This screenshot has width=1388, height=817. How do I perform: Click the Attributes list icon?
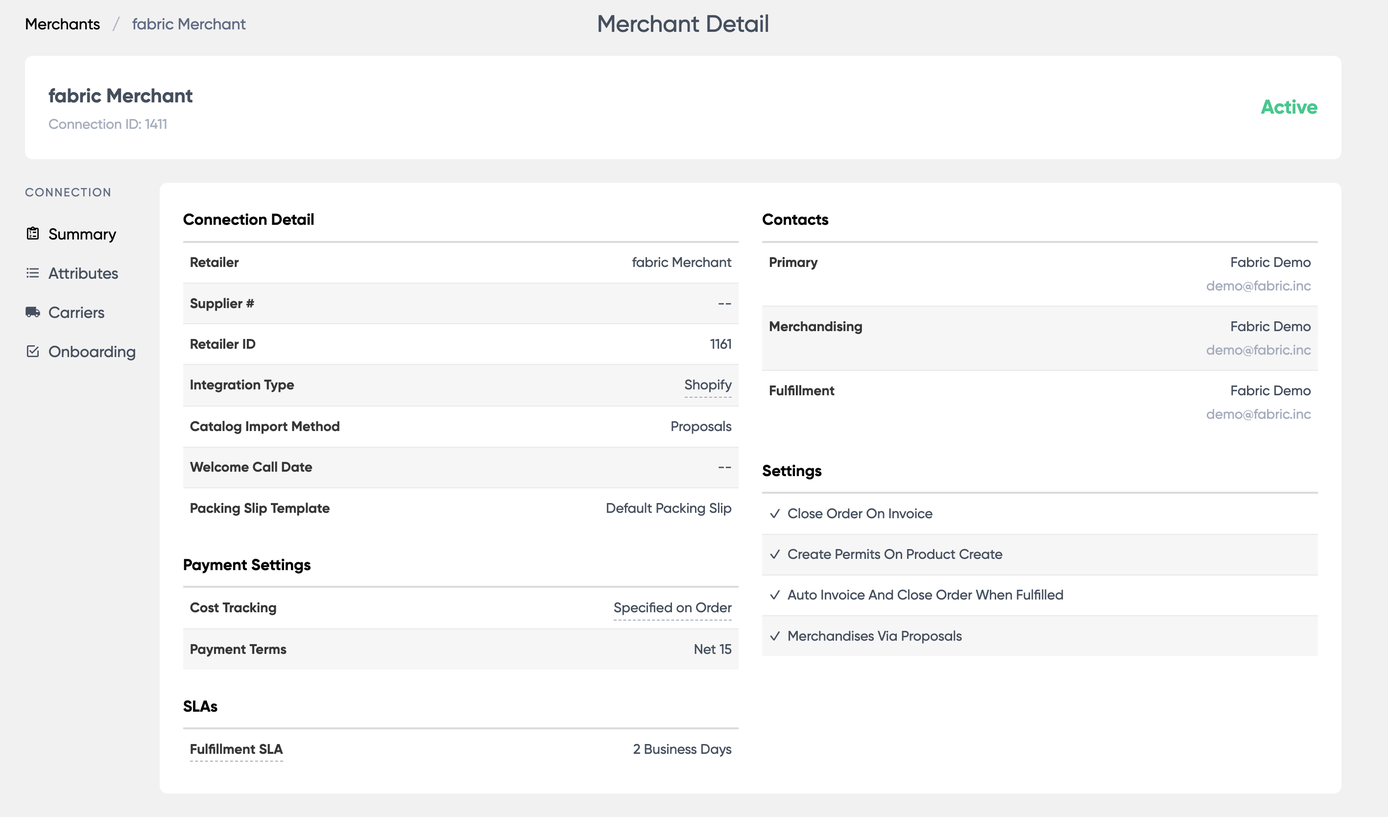[x=33, y=273]
